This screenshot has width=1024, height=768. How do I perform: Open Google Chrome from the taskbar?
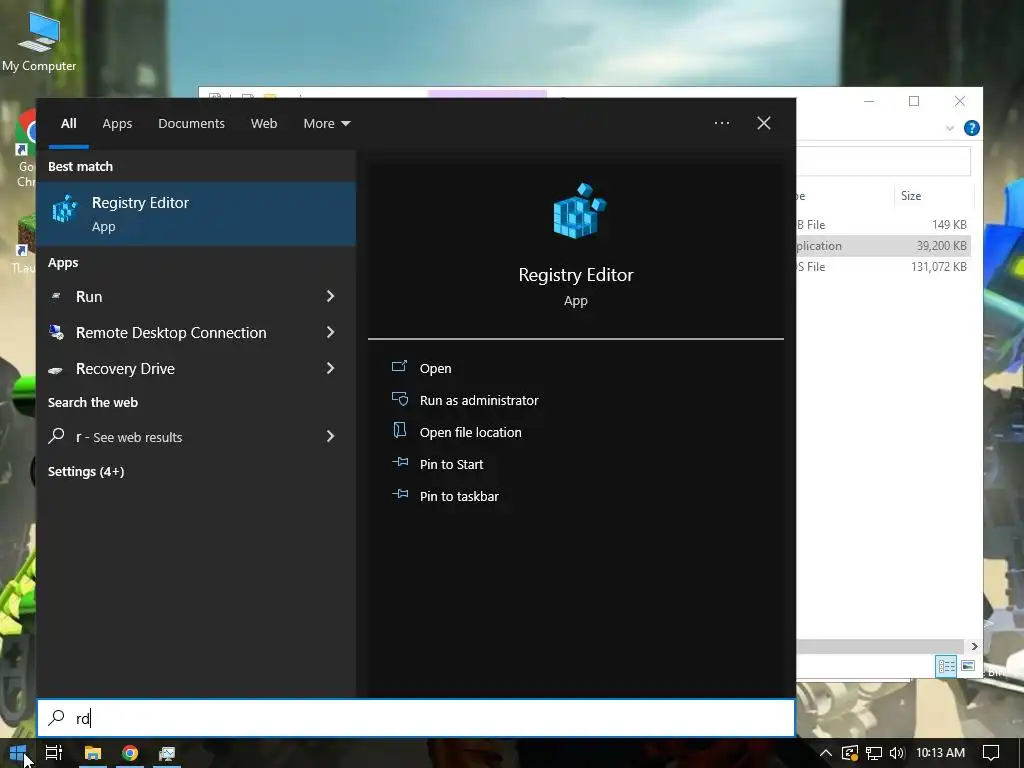pyautogui.click(x=130, y=753)
